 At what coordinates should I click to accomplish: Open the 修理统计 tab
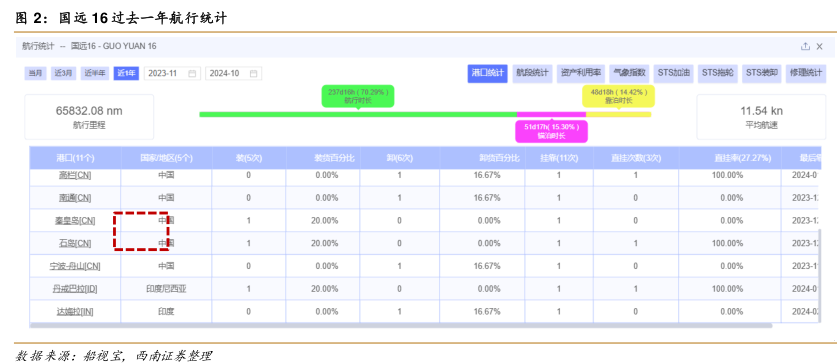[806, 74]
